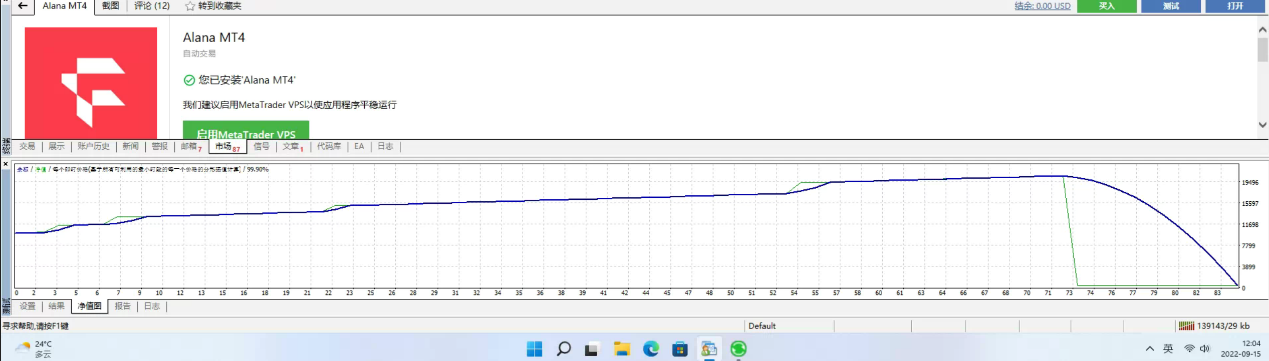Open Microsoft Edge from taskbar
This screenshot has width=1269, height=361.
651,348
